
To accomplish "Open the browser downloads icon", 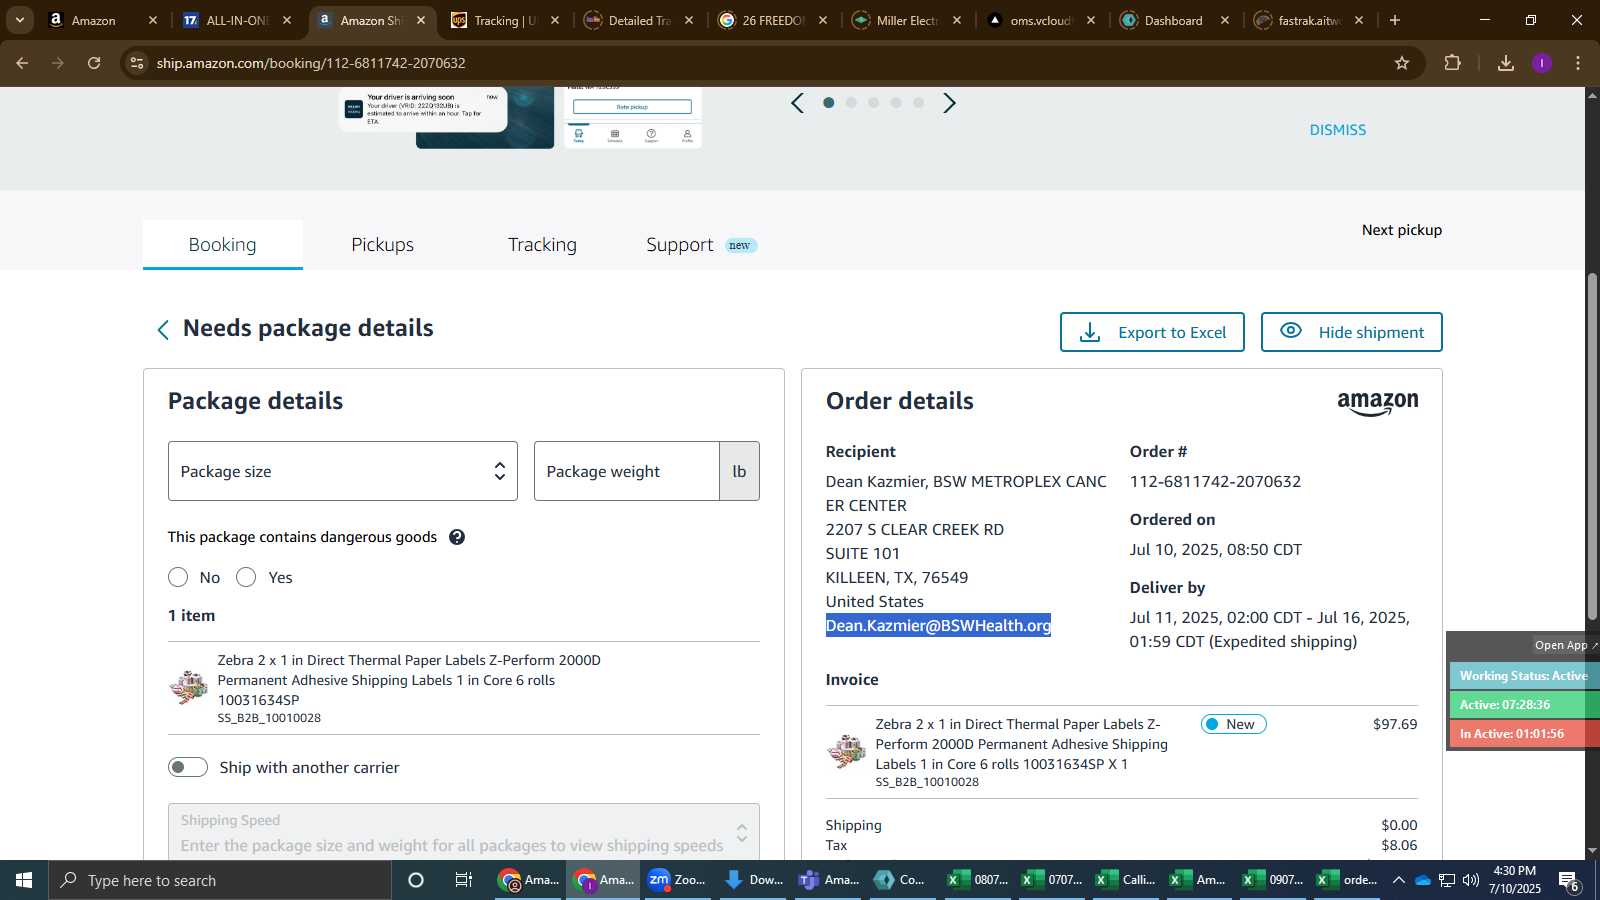I will [1506, 63].
